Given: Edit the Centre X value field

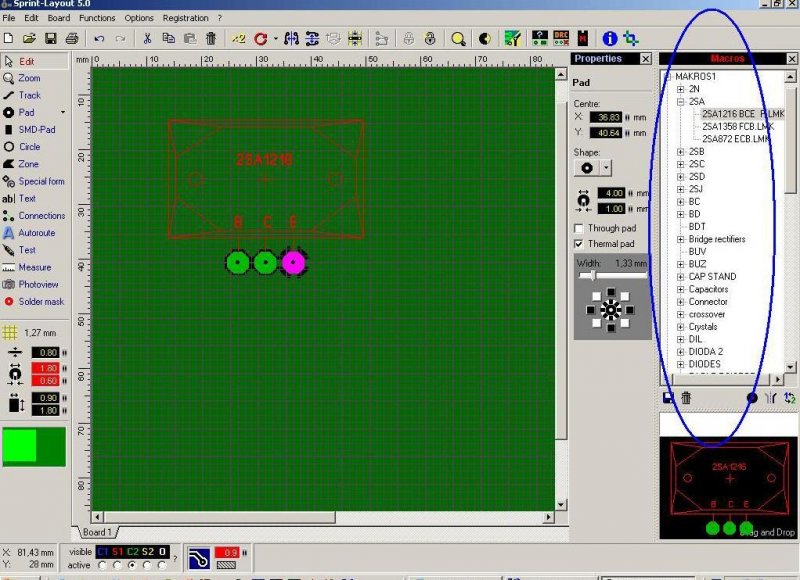Looking at the screenshot, I should tap(606, 117).
